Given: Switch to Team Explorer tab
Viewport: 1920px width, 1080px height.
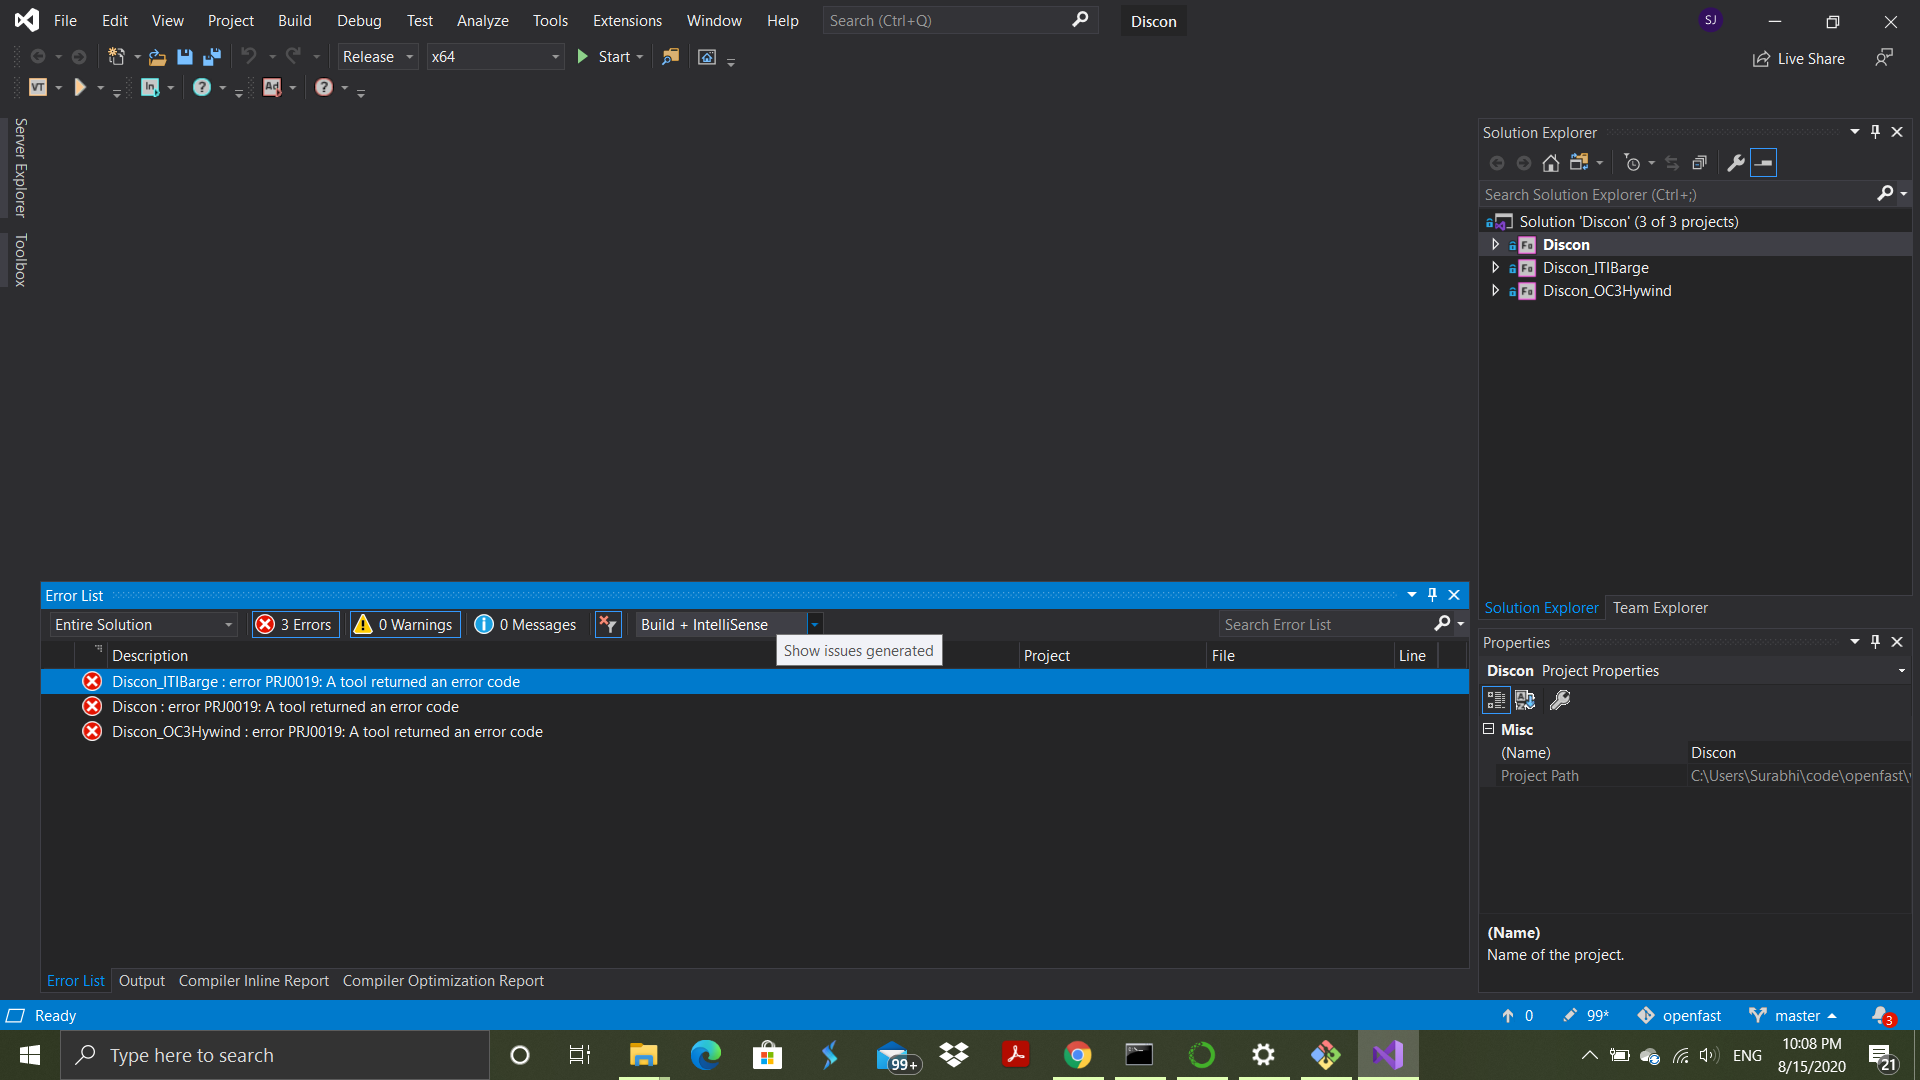Looking at the screenshot, I should [x=1660, y=607].
